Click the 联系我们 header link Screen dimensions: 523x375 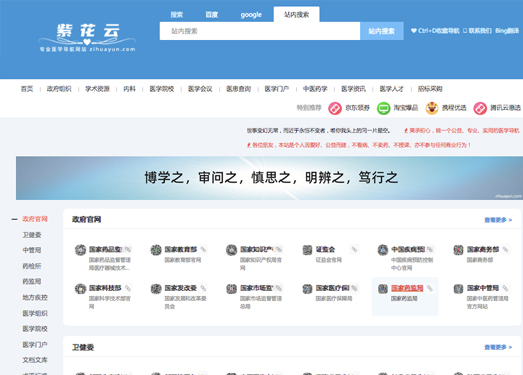pyautogui.click(x=478, y=31)
